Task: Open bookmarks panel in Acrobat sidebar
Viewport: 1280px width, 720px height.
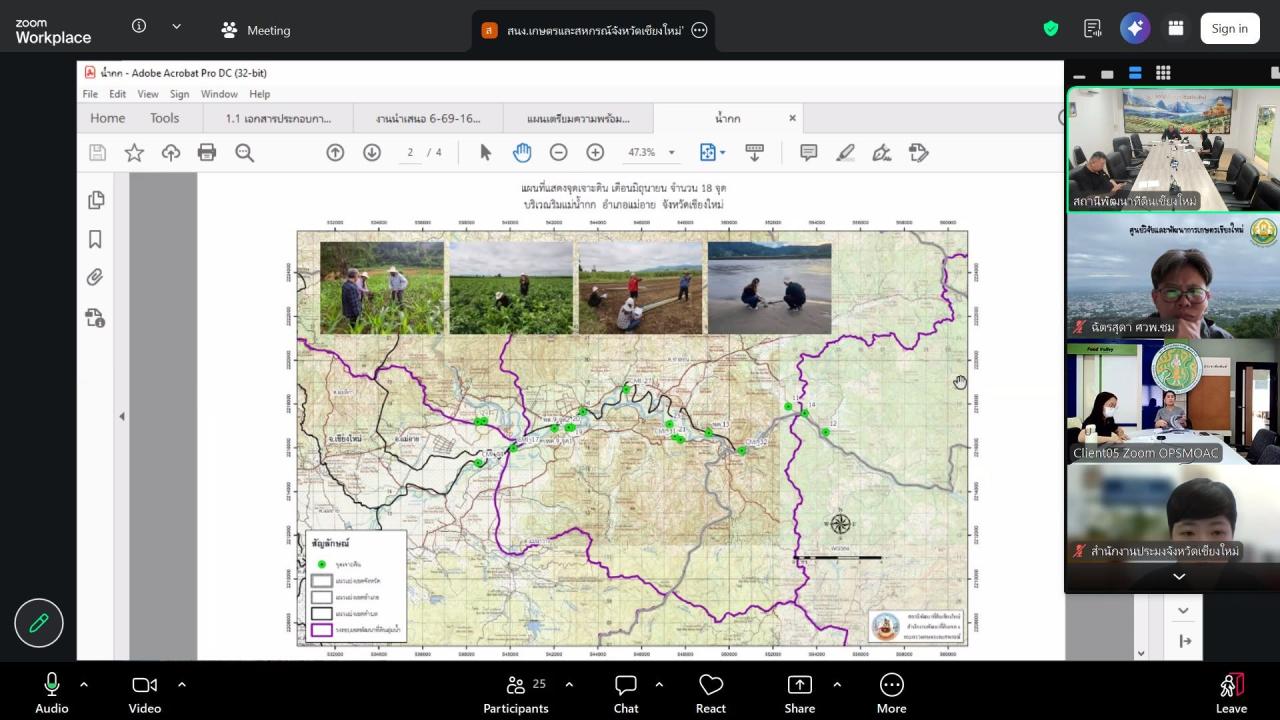Action: [96, 239]
